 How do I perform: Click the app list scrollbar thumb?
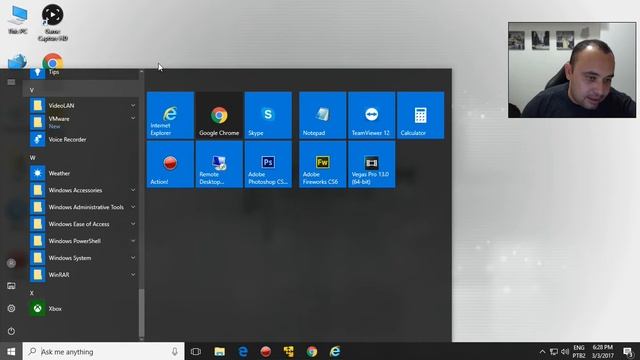142,312
